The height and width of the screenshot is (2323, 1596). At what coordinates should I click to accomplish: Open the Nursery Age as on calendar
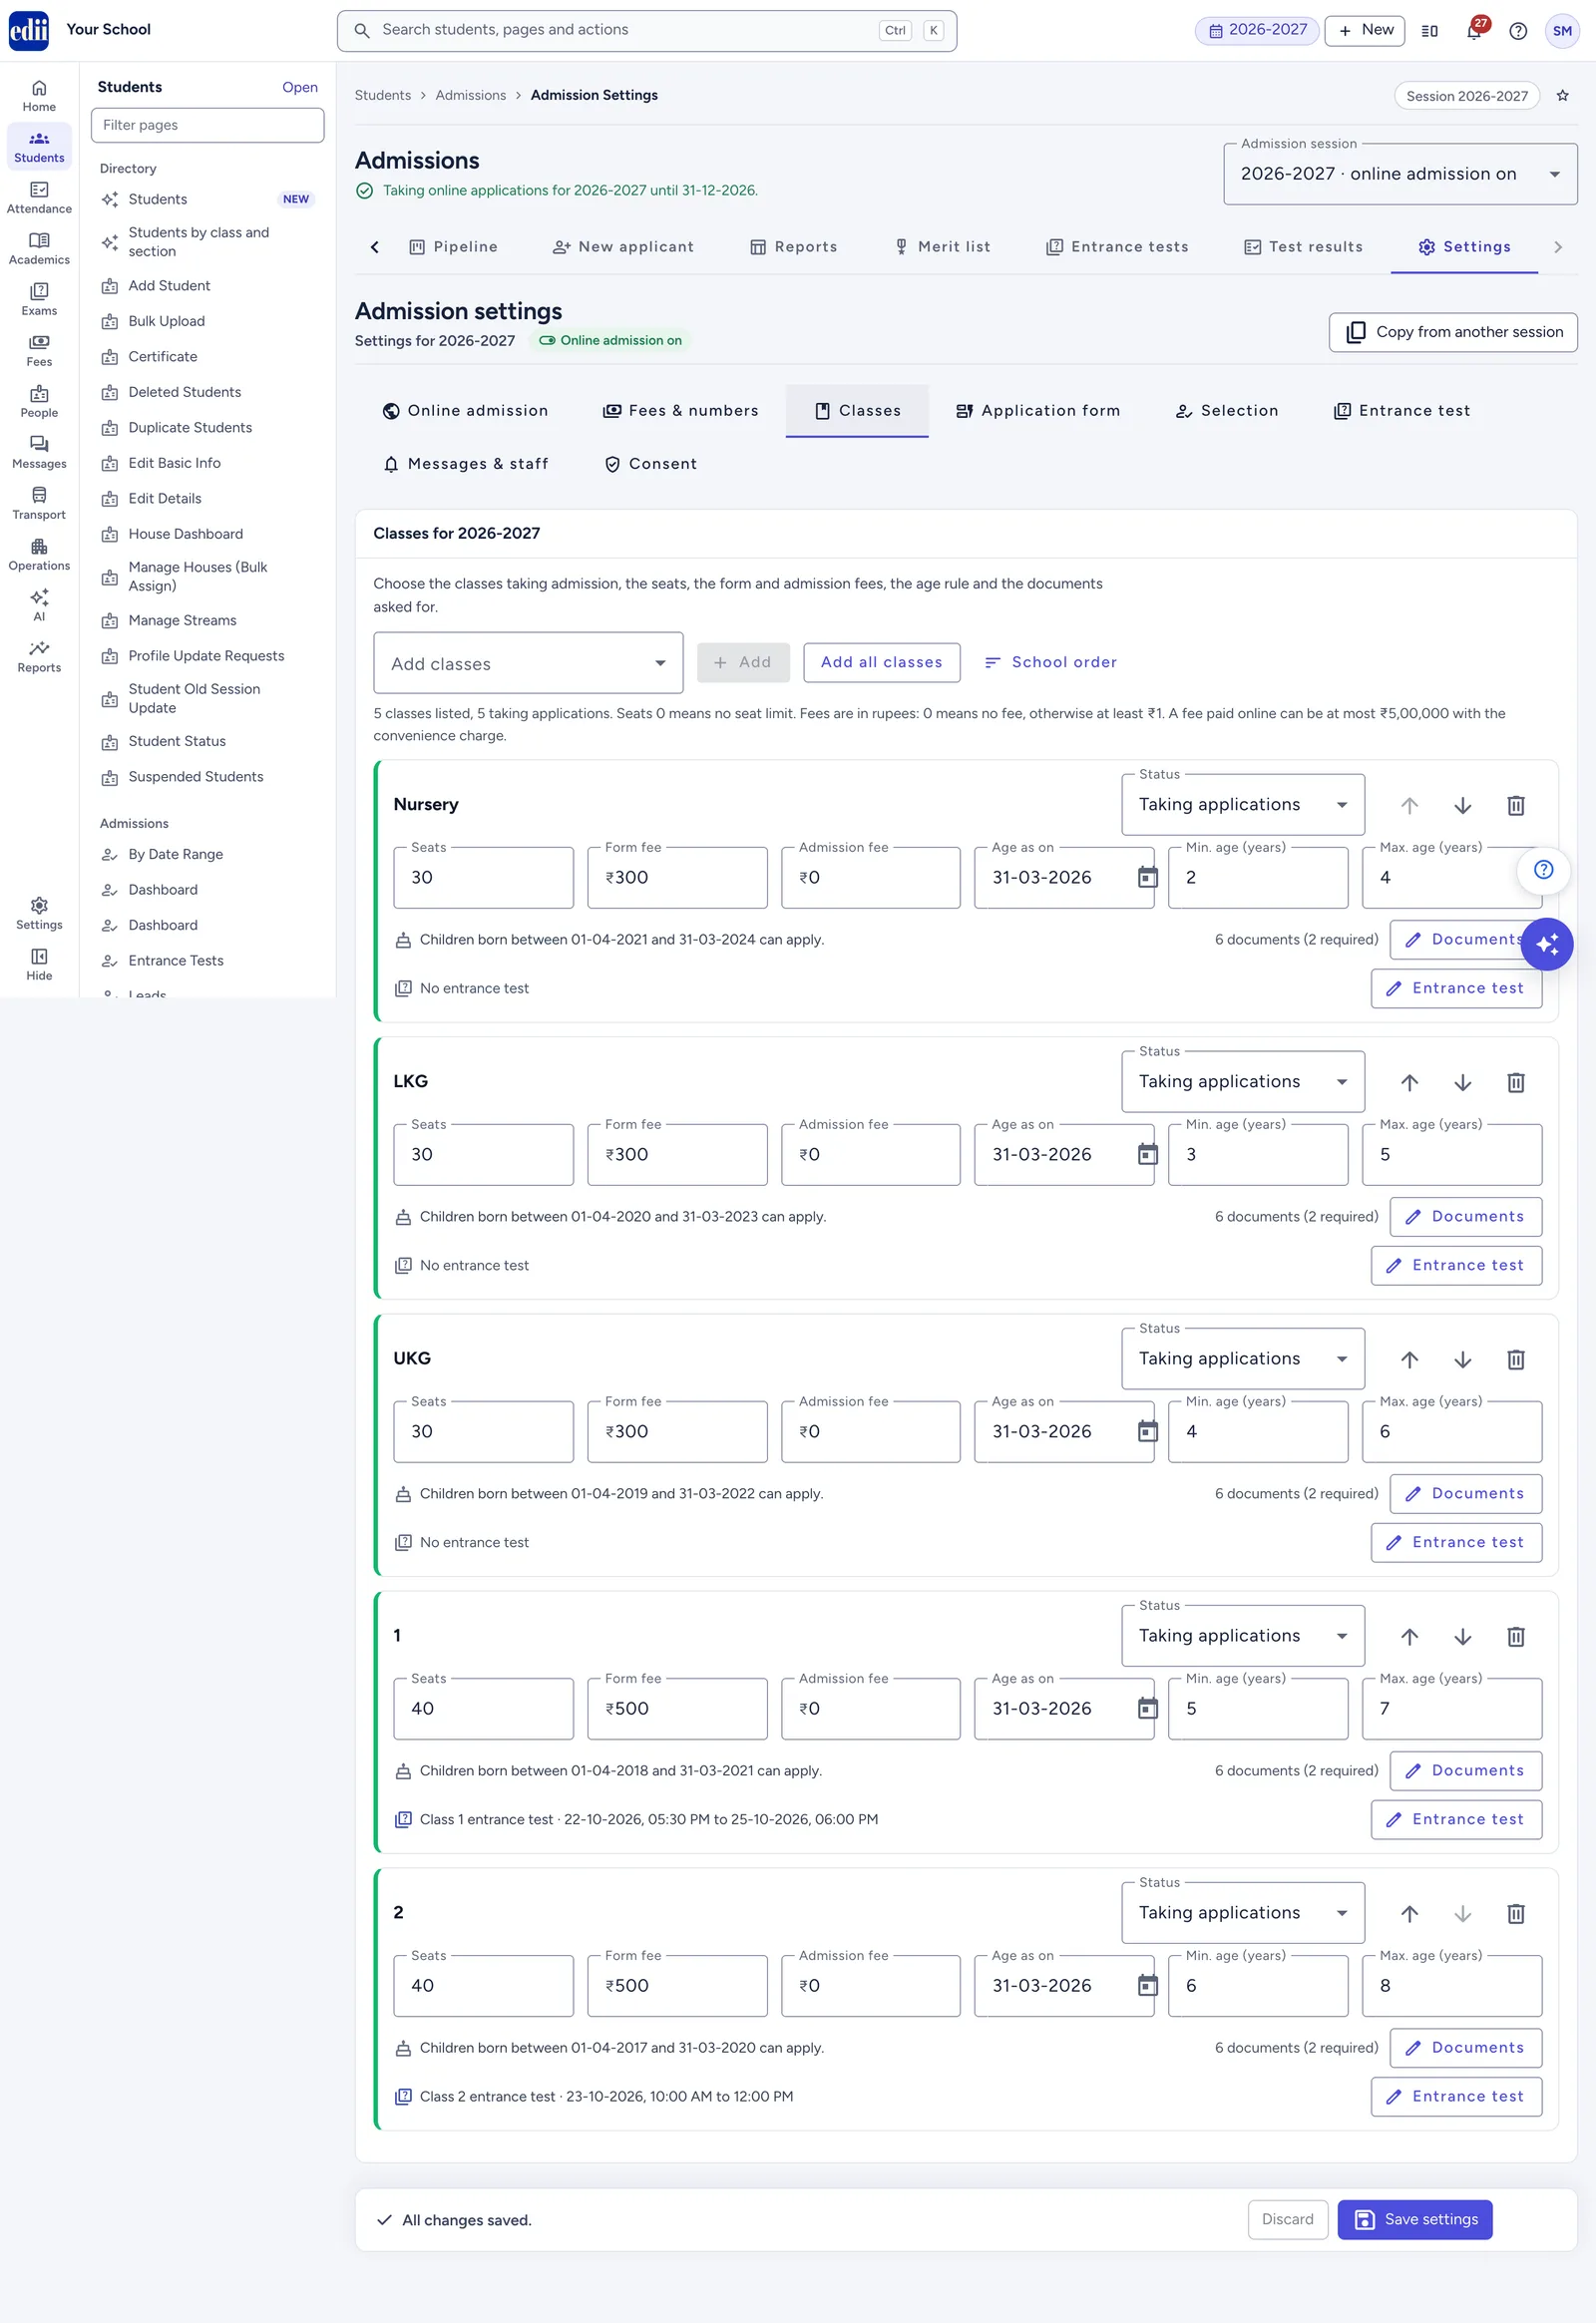click(1148, 877)
